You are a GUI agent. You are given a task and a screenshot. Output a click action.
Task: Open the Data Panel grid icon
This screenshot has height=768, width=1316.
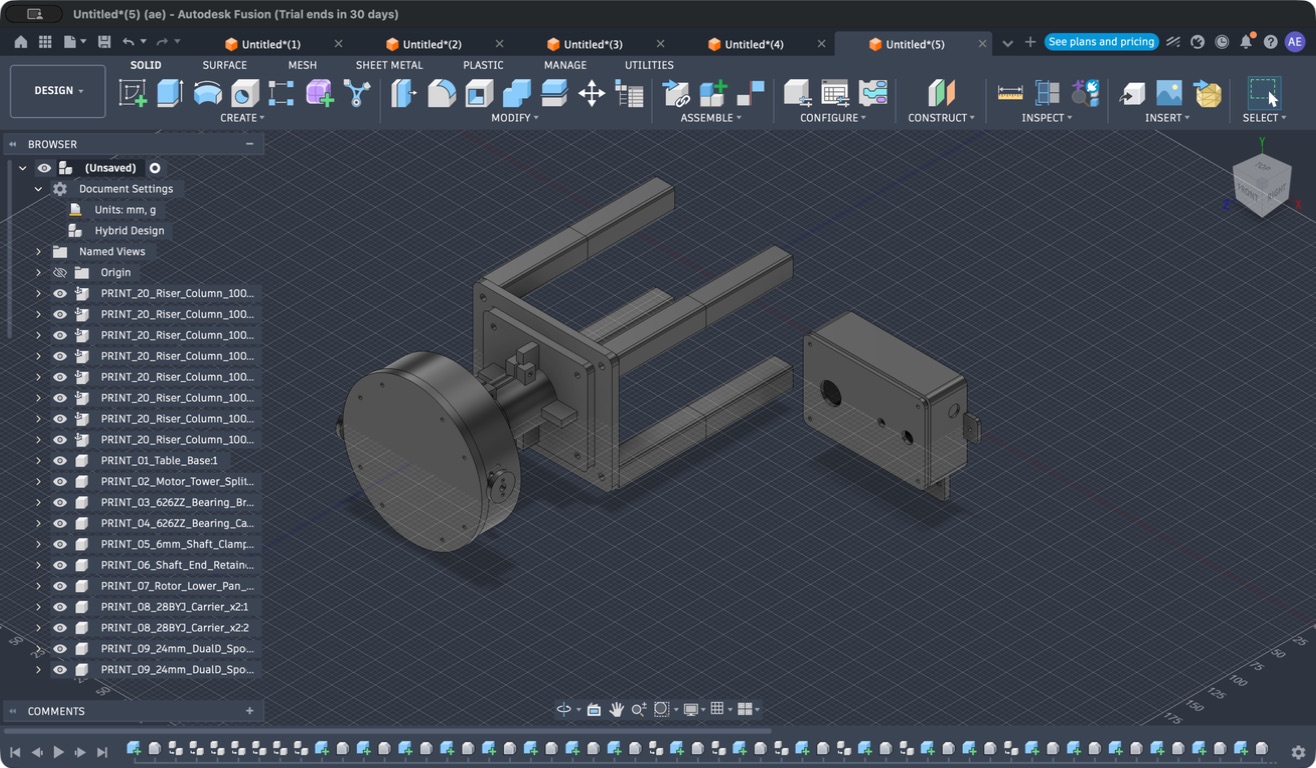pos(45,42)
